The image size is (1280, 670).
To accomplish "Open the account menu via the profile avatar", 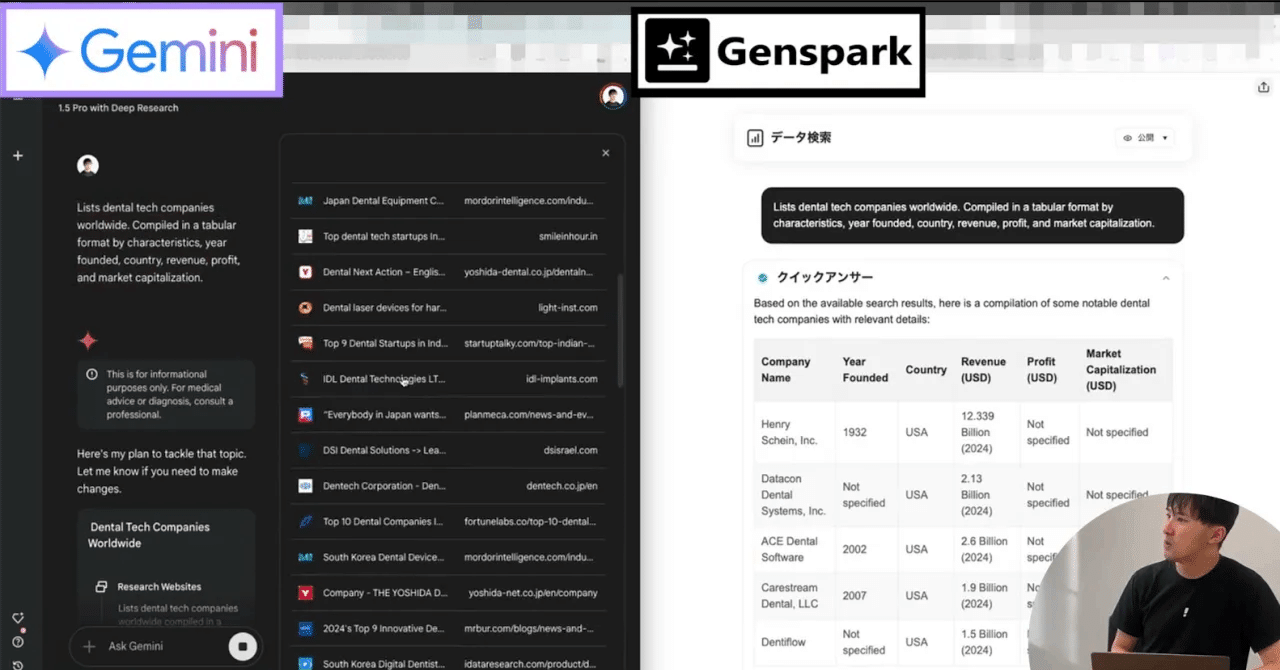I will point(612,96).
